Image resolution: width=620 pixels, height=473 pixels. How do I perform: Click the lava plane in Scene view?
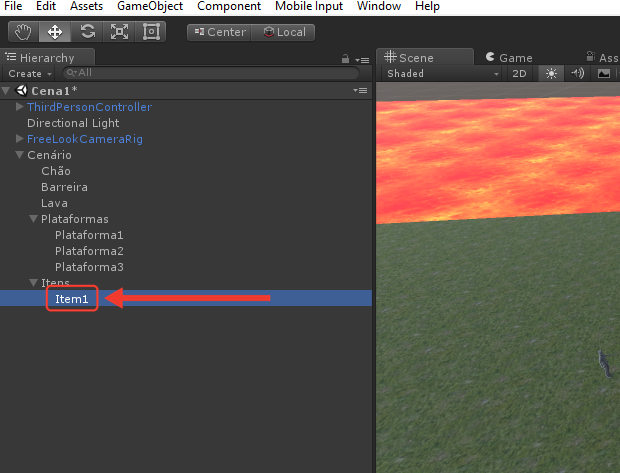498,158
